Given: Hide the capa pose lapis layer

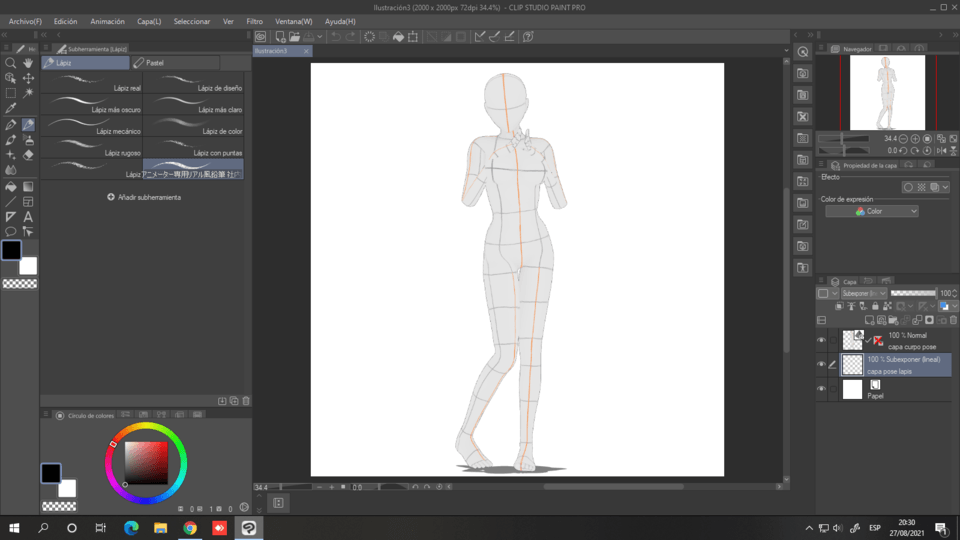Looking at the screenshot, I should pyautogui.click(x=822, y=364).
